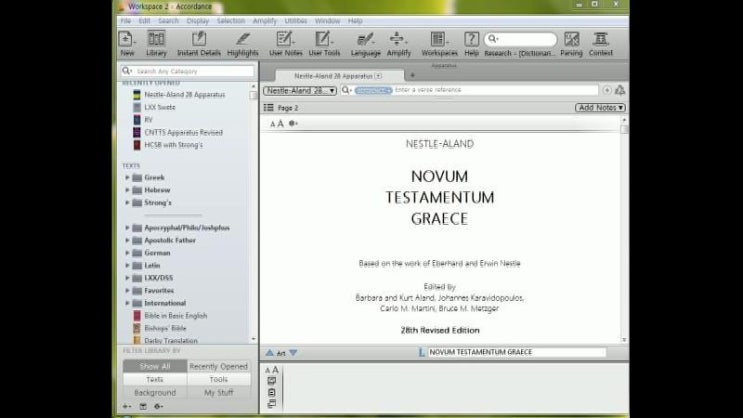Screen dimensions: 743x418
Task: Open LXX Swete from recently opened
Action: [x=160, y=107]
